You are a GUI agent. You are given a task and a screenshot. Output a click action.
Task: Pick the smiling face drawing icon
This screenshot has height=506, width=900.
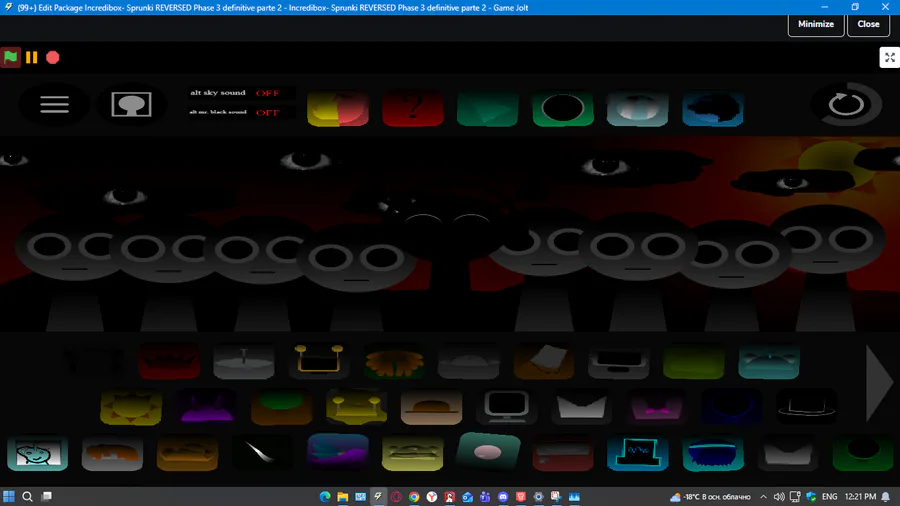click(x=37, y=453)
